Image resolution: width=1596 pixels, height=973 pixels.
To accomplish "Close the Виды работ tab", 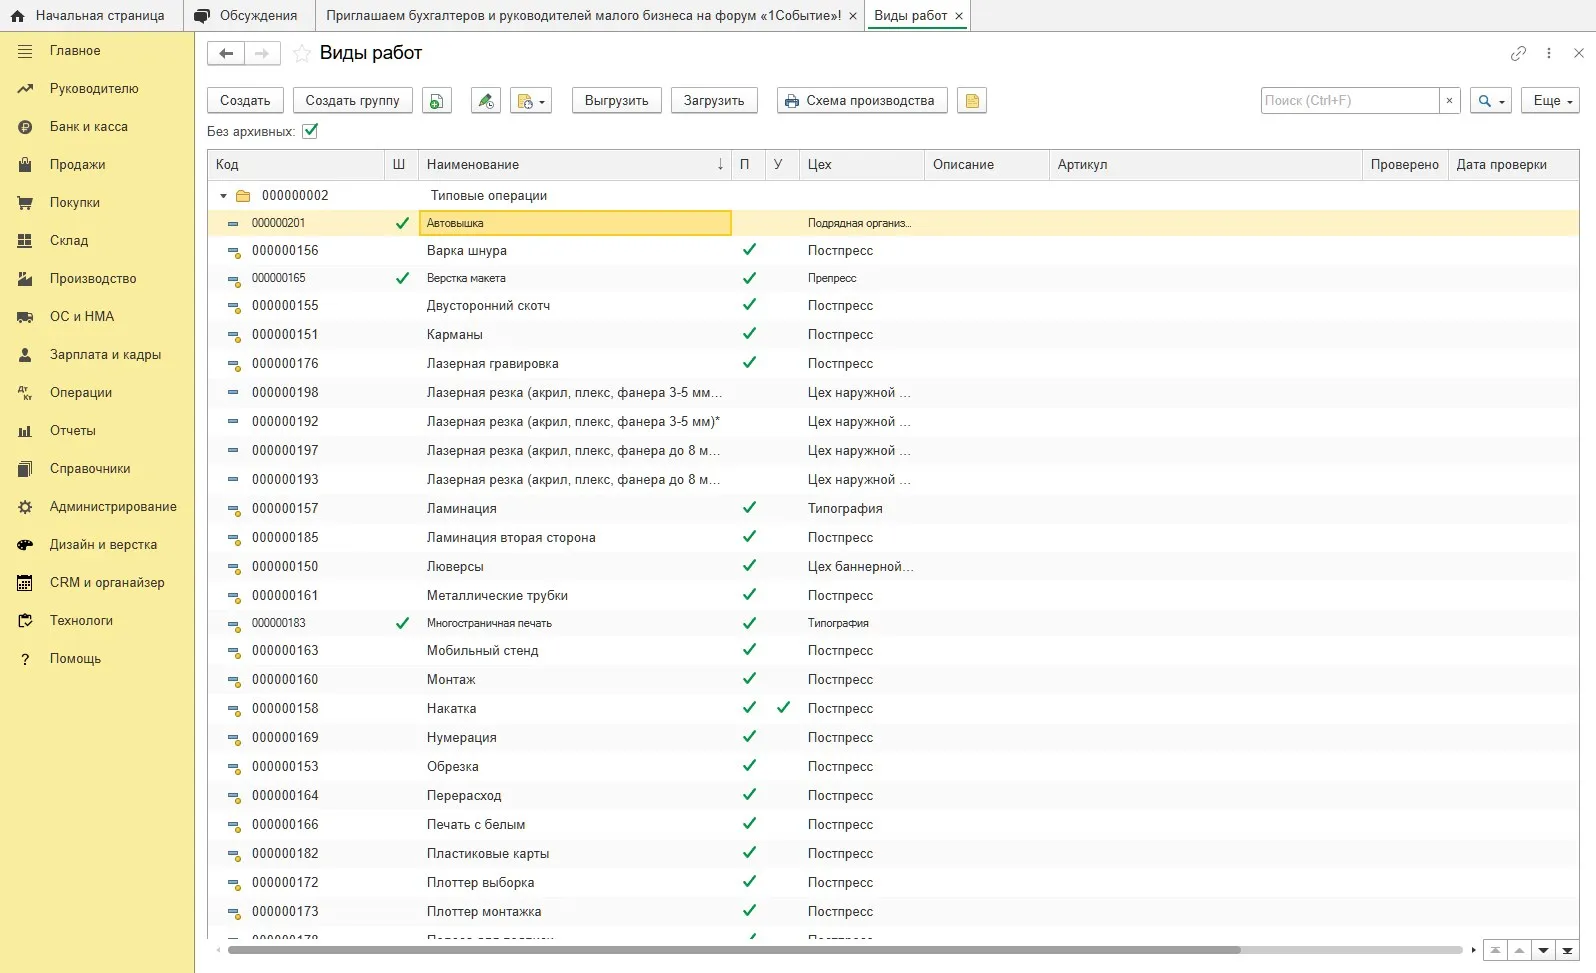I will 959,16.
